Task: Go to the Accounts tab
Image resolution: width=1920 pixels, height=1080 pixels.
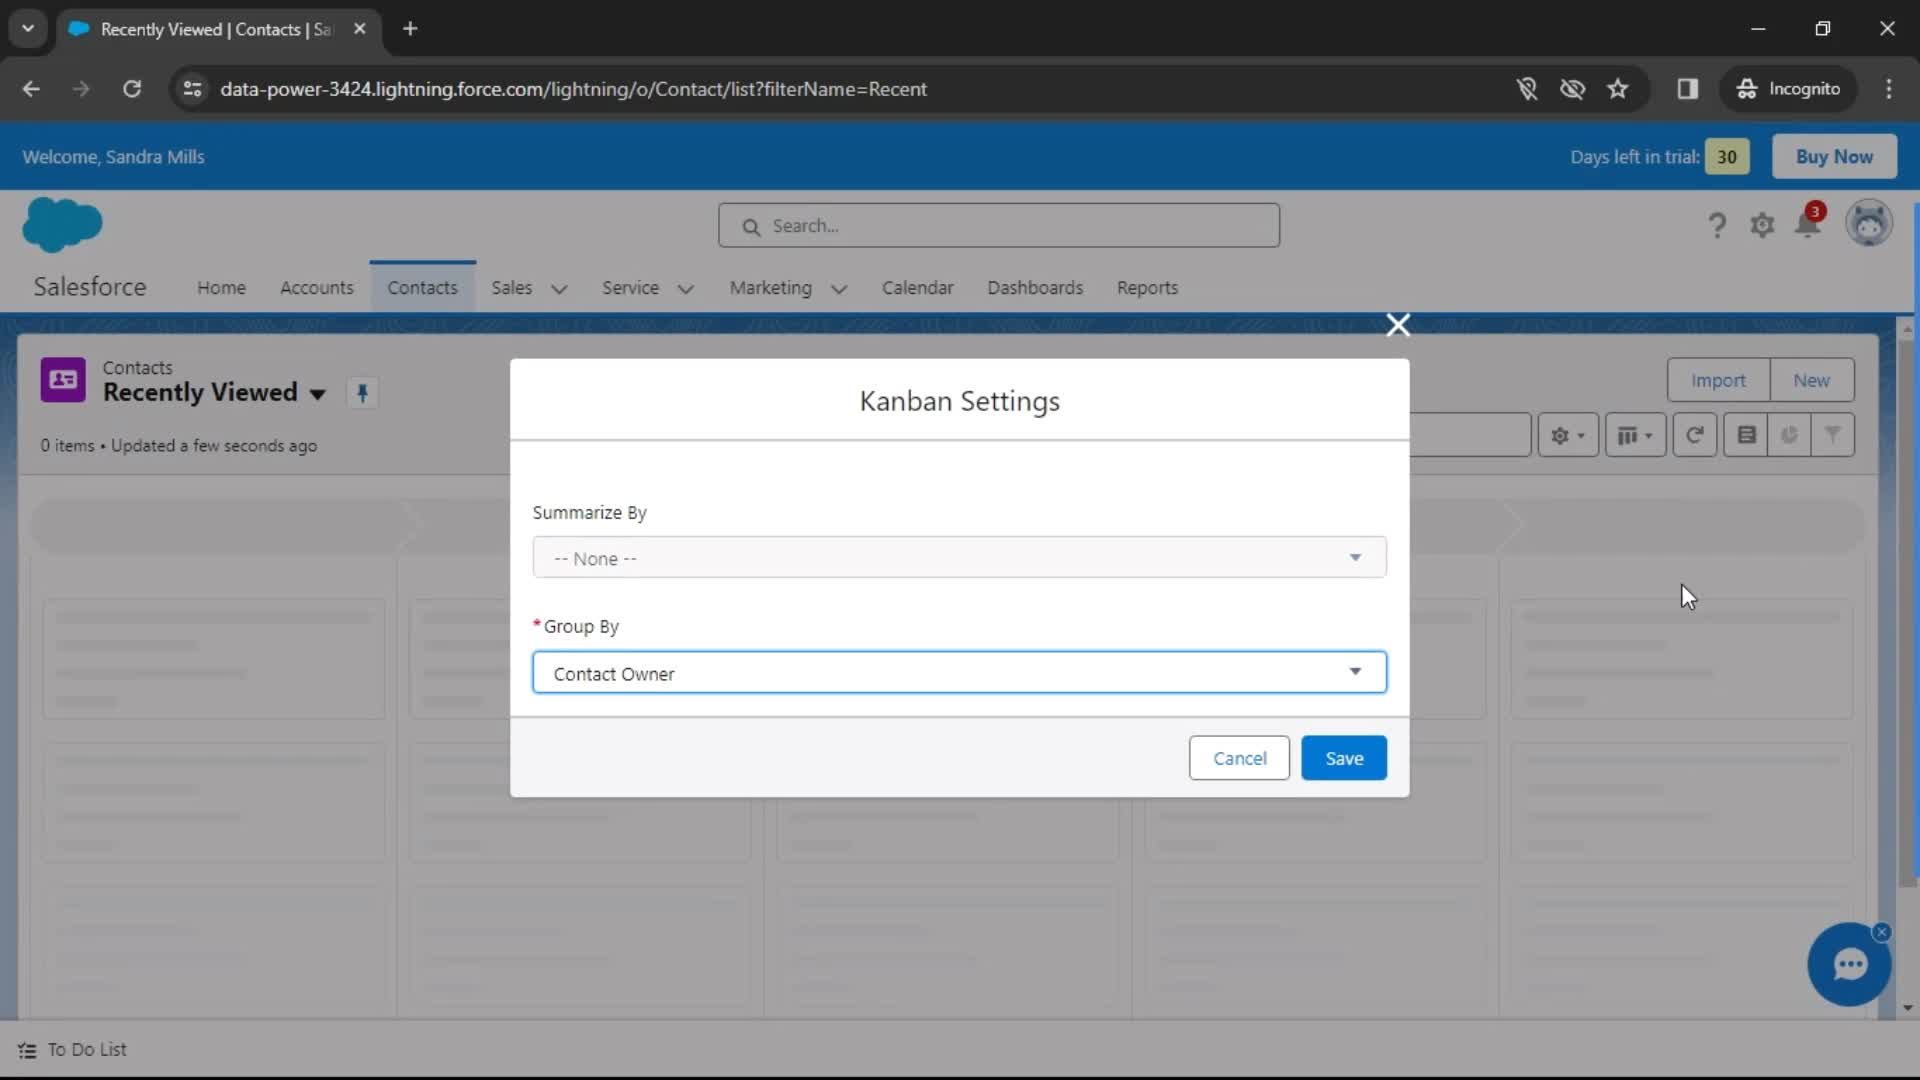Action: [x=317, y=288]
